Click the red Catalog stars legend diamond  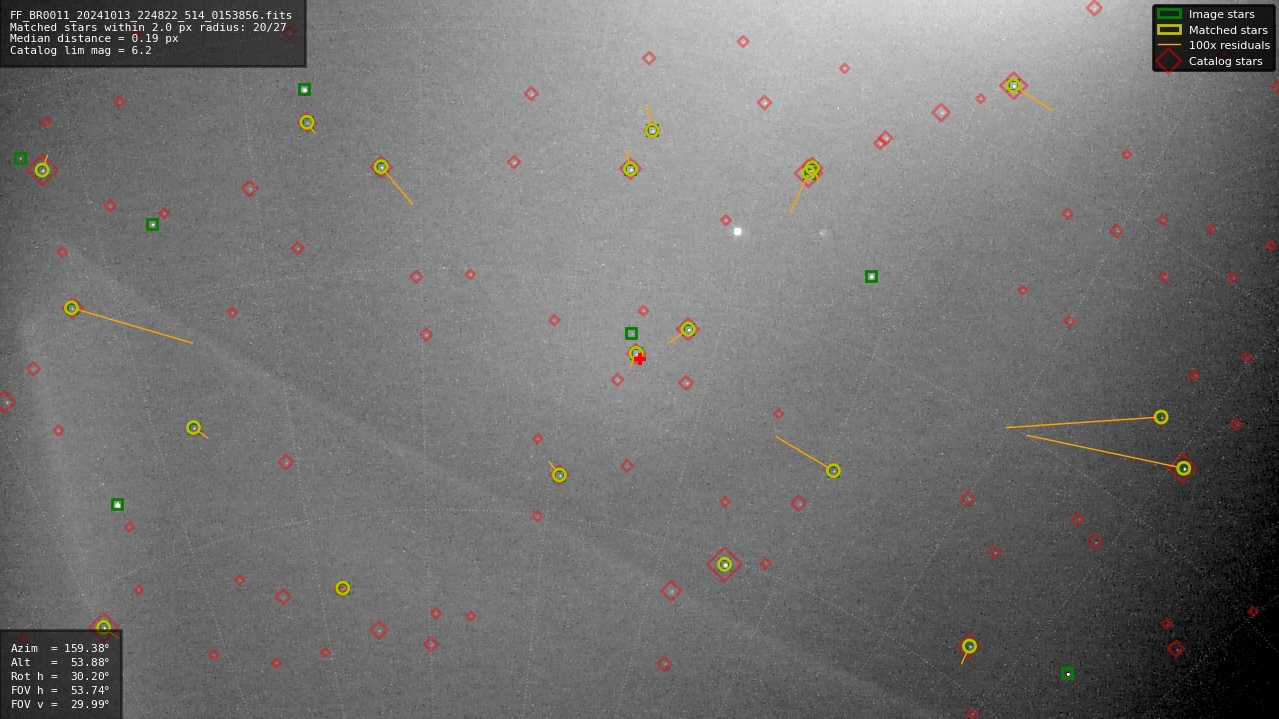pos(1168,61)
